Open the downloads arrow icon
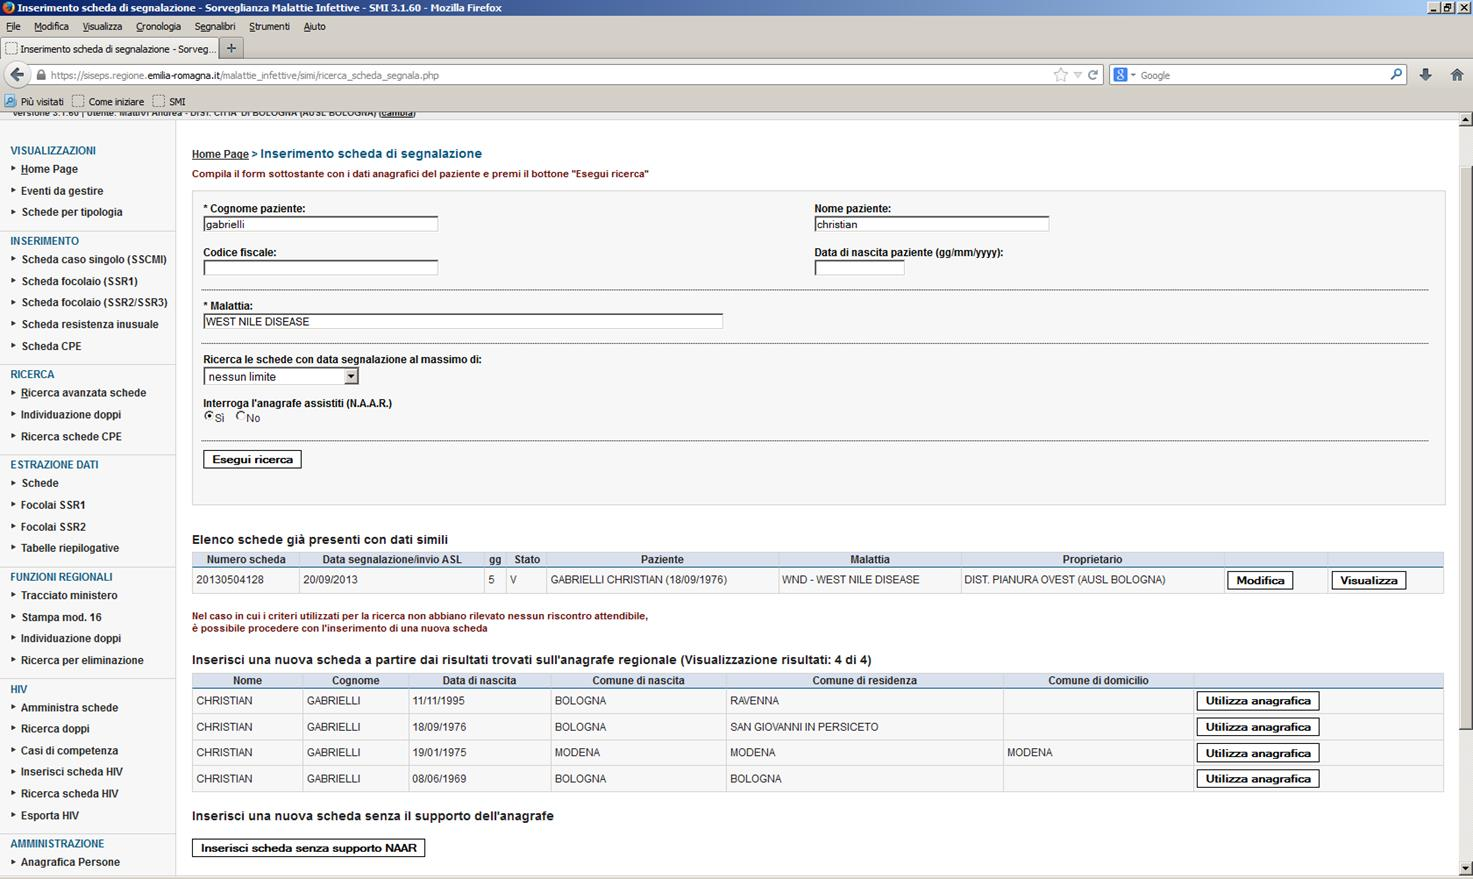1473x879 pixels. point(1425,75)
